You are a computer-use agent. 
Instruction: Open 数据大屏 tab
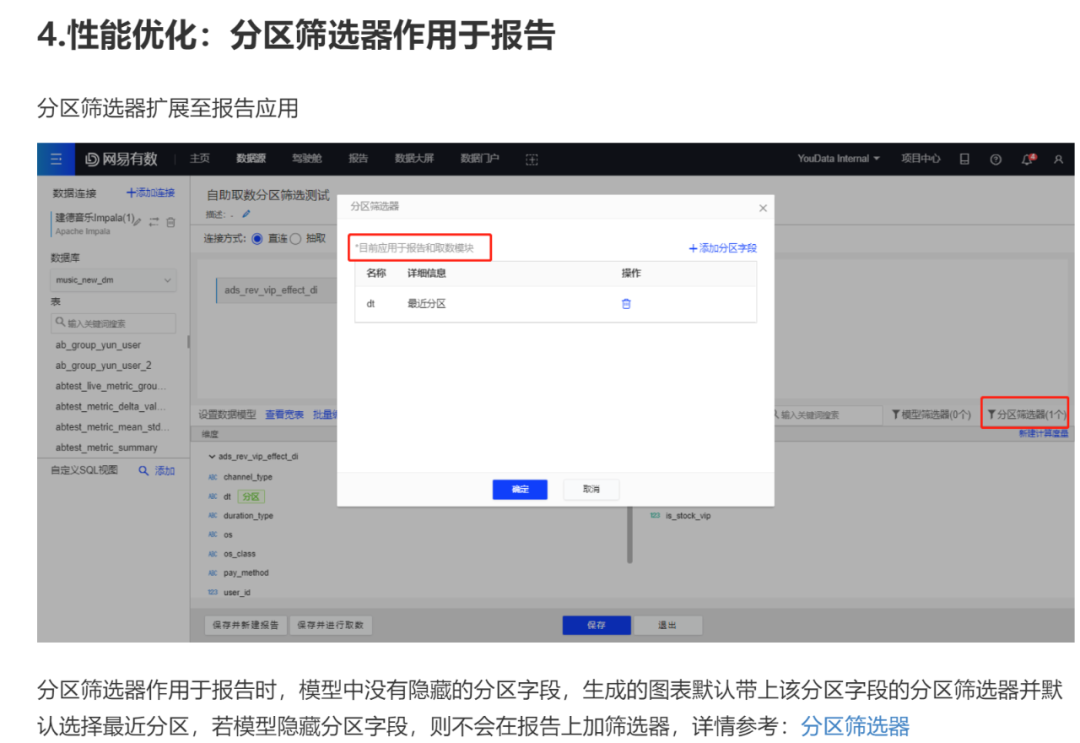[414, 158]
